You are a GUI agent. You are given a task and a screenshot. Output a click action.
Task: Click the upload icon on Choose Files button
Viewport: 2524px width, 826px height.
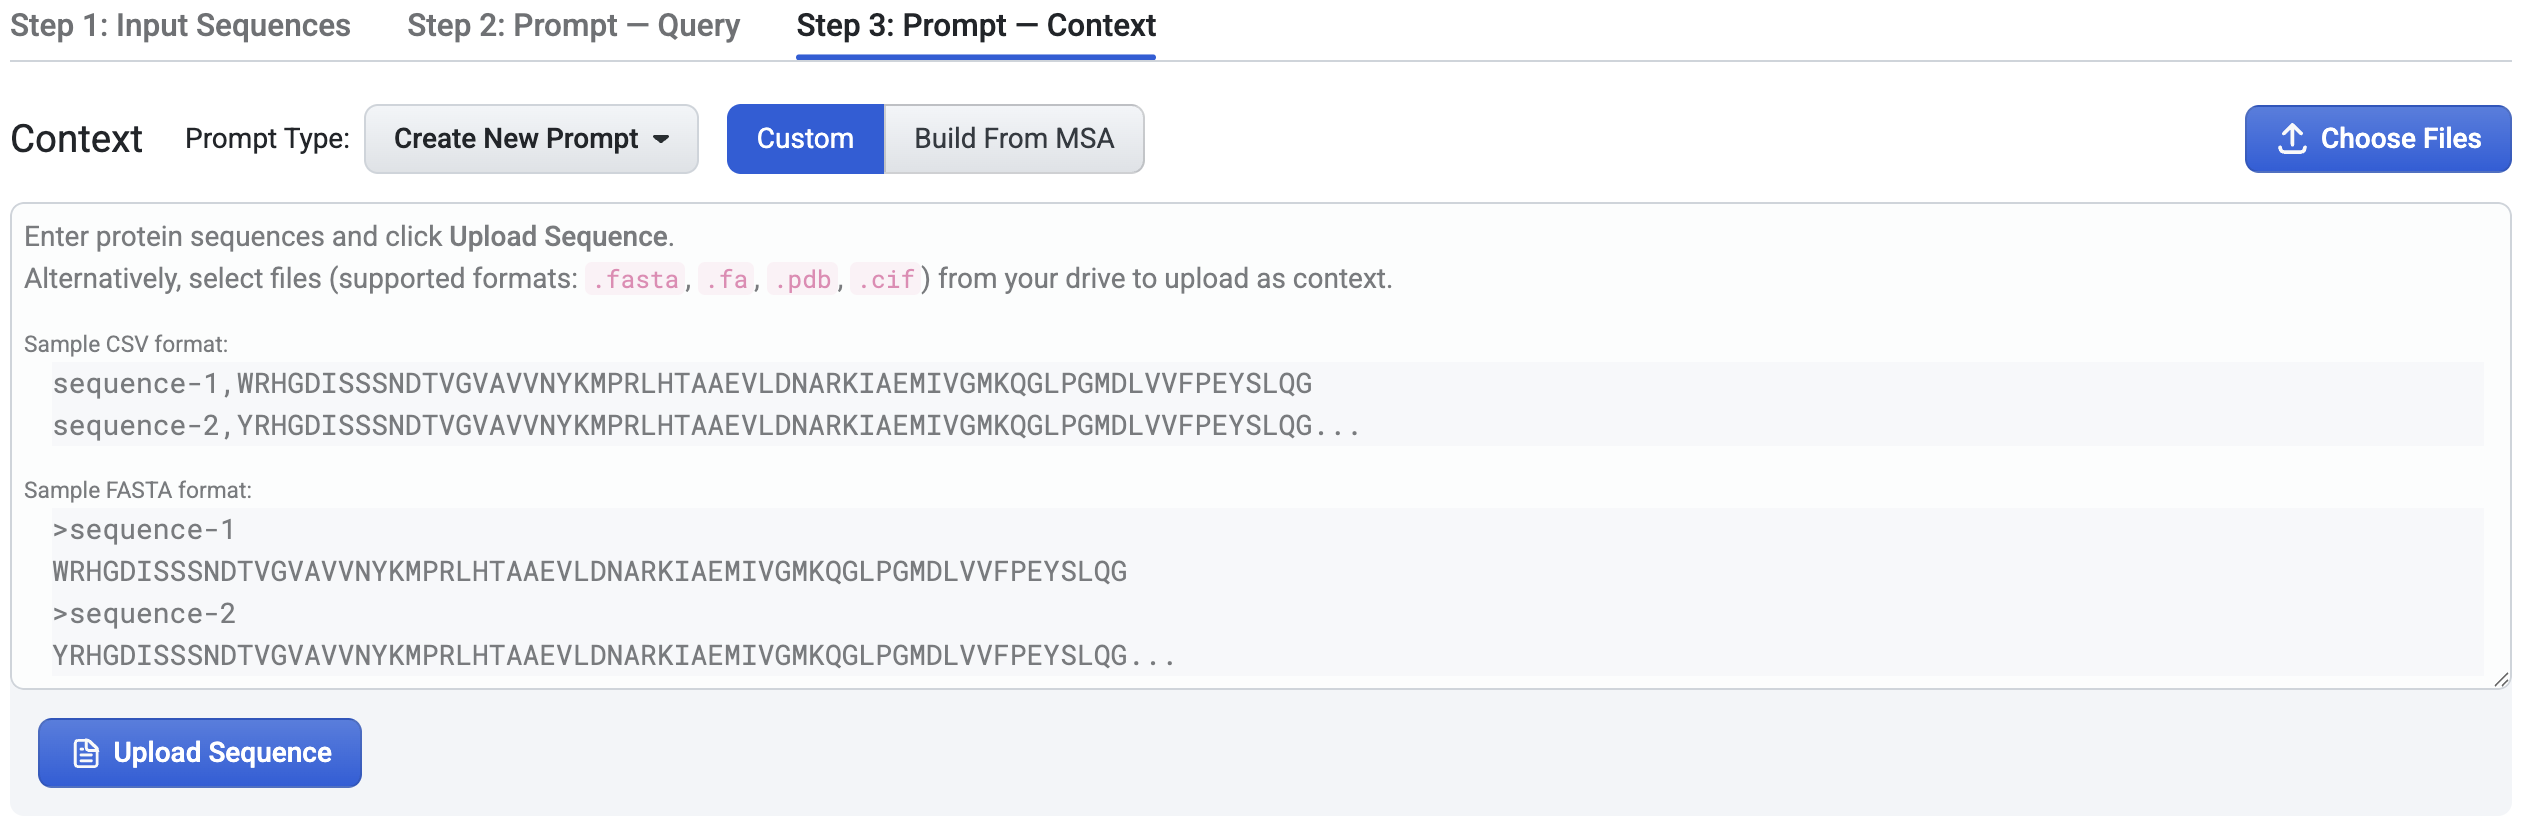click(x=2291, y=138)
